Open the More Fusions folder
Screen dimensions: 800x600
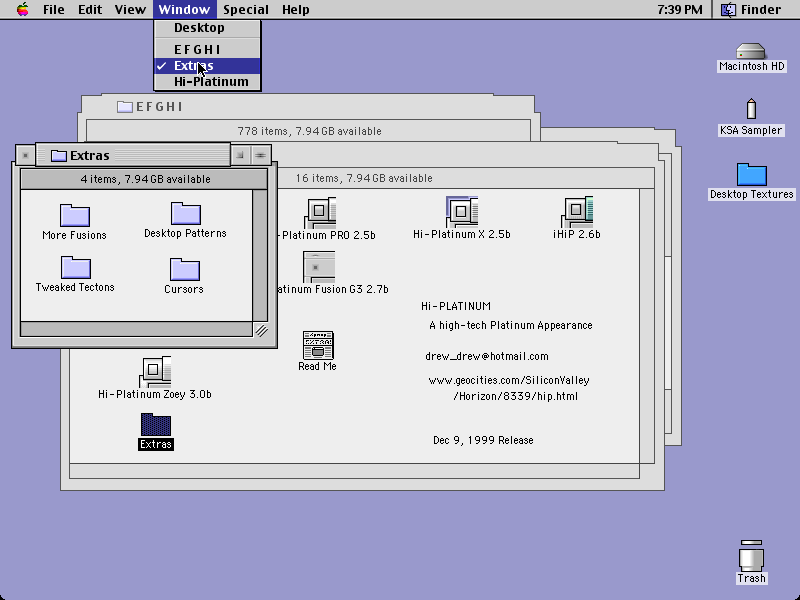click(74, 215)
